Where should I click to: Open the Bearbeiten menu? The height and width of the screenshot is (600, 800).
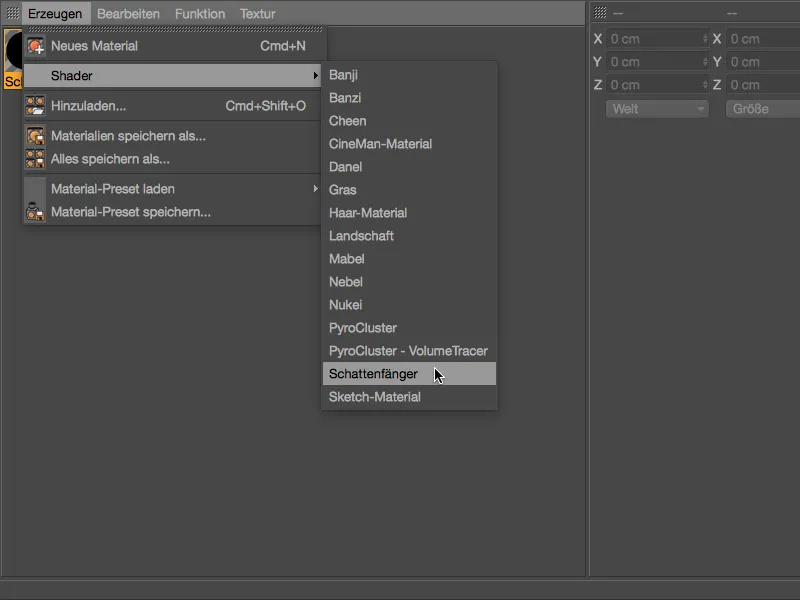128,14
